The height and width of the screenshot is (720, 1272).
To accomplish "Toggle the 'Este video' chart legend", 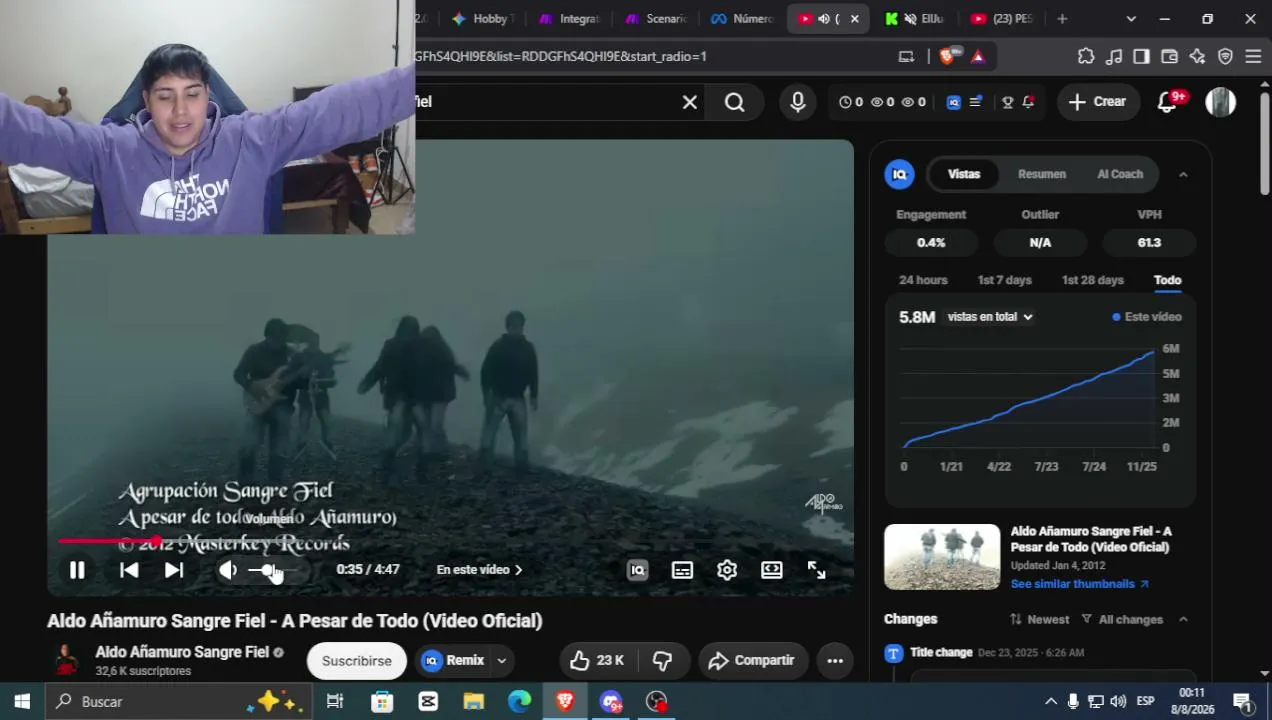I will pyautogui.click(x=1147, y=317).
